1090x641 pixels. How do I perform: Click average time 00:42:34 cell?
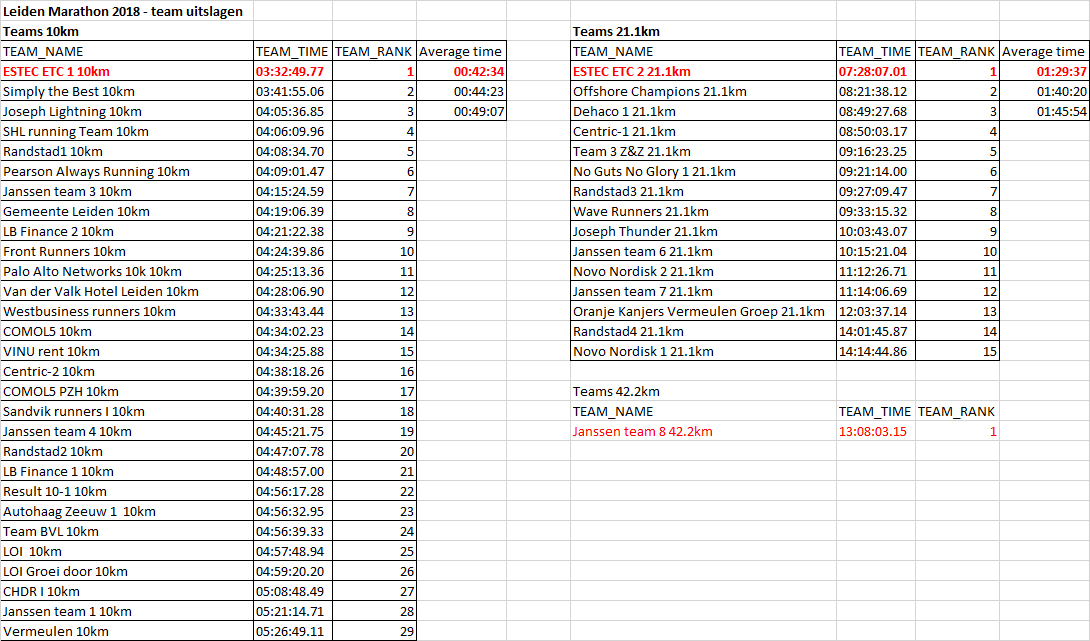[x=478, y=71]
